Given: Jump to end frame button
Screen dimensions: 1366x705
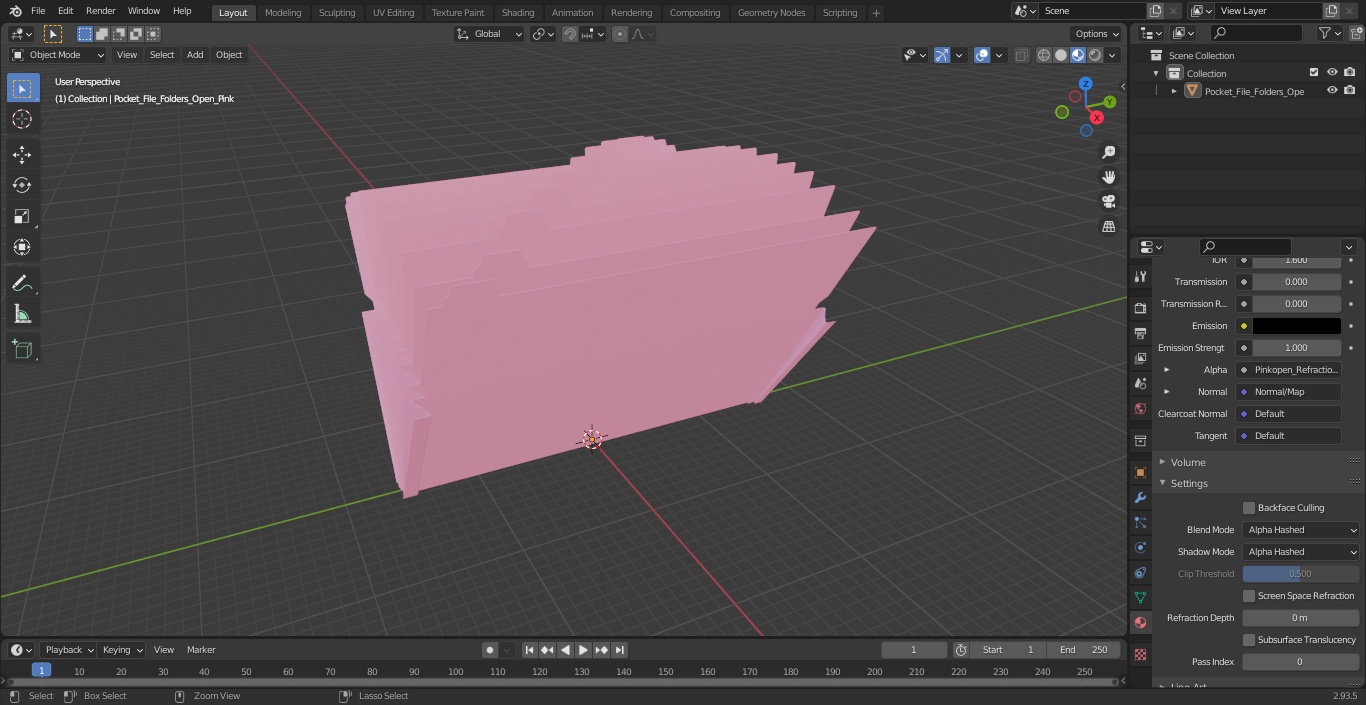Looking at the screenshot, I should tap(619, 650).
